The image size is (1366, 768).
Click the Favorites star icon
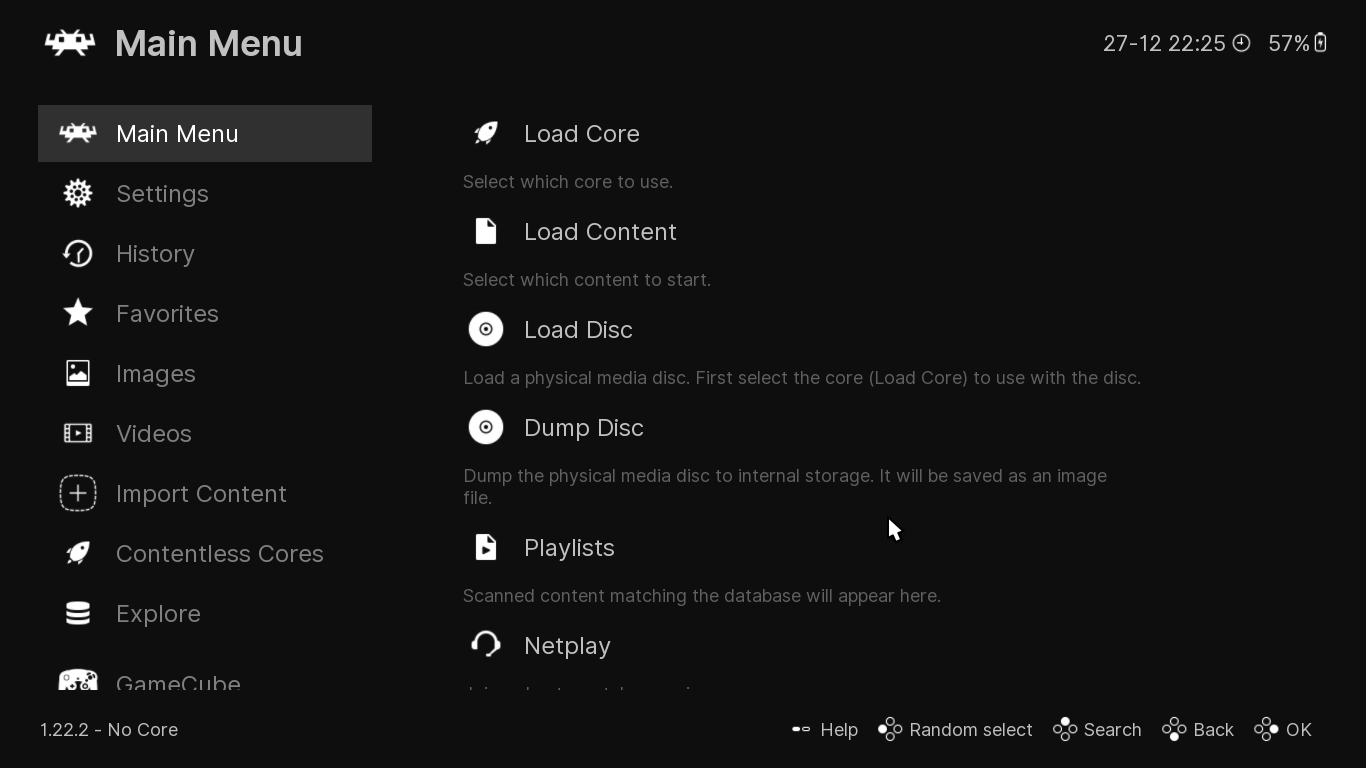[78, 313]
